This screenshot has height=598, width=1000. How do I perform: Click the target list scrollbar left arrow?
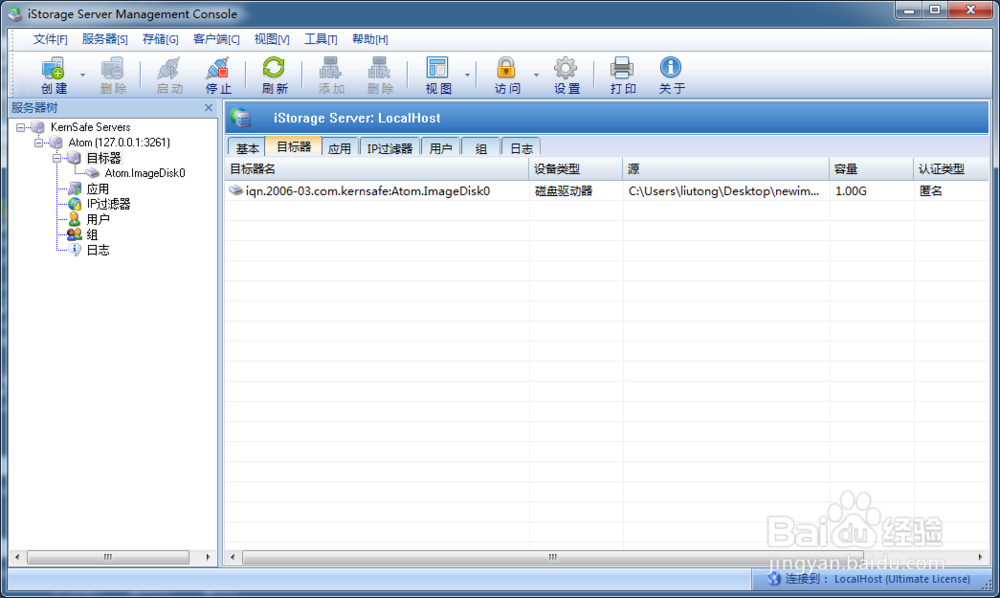tap(232, 557)
